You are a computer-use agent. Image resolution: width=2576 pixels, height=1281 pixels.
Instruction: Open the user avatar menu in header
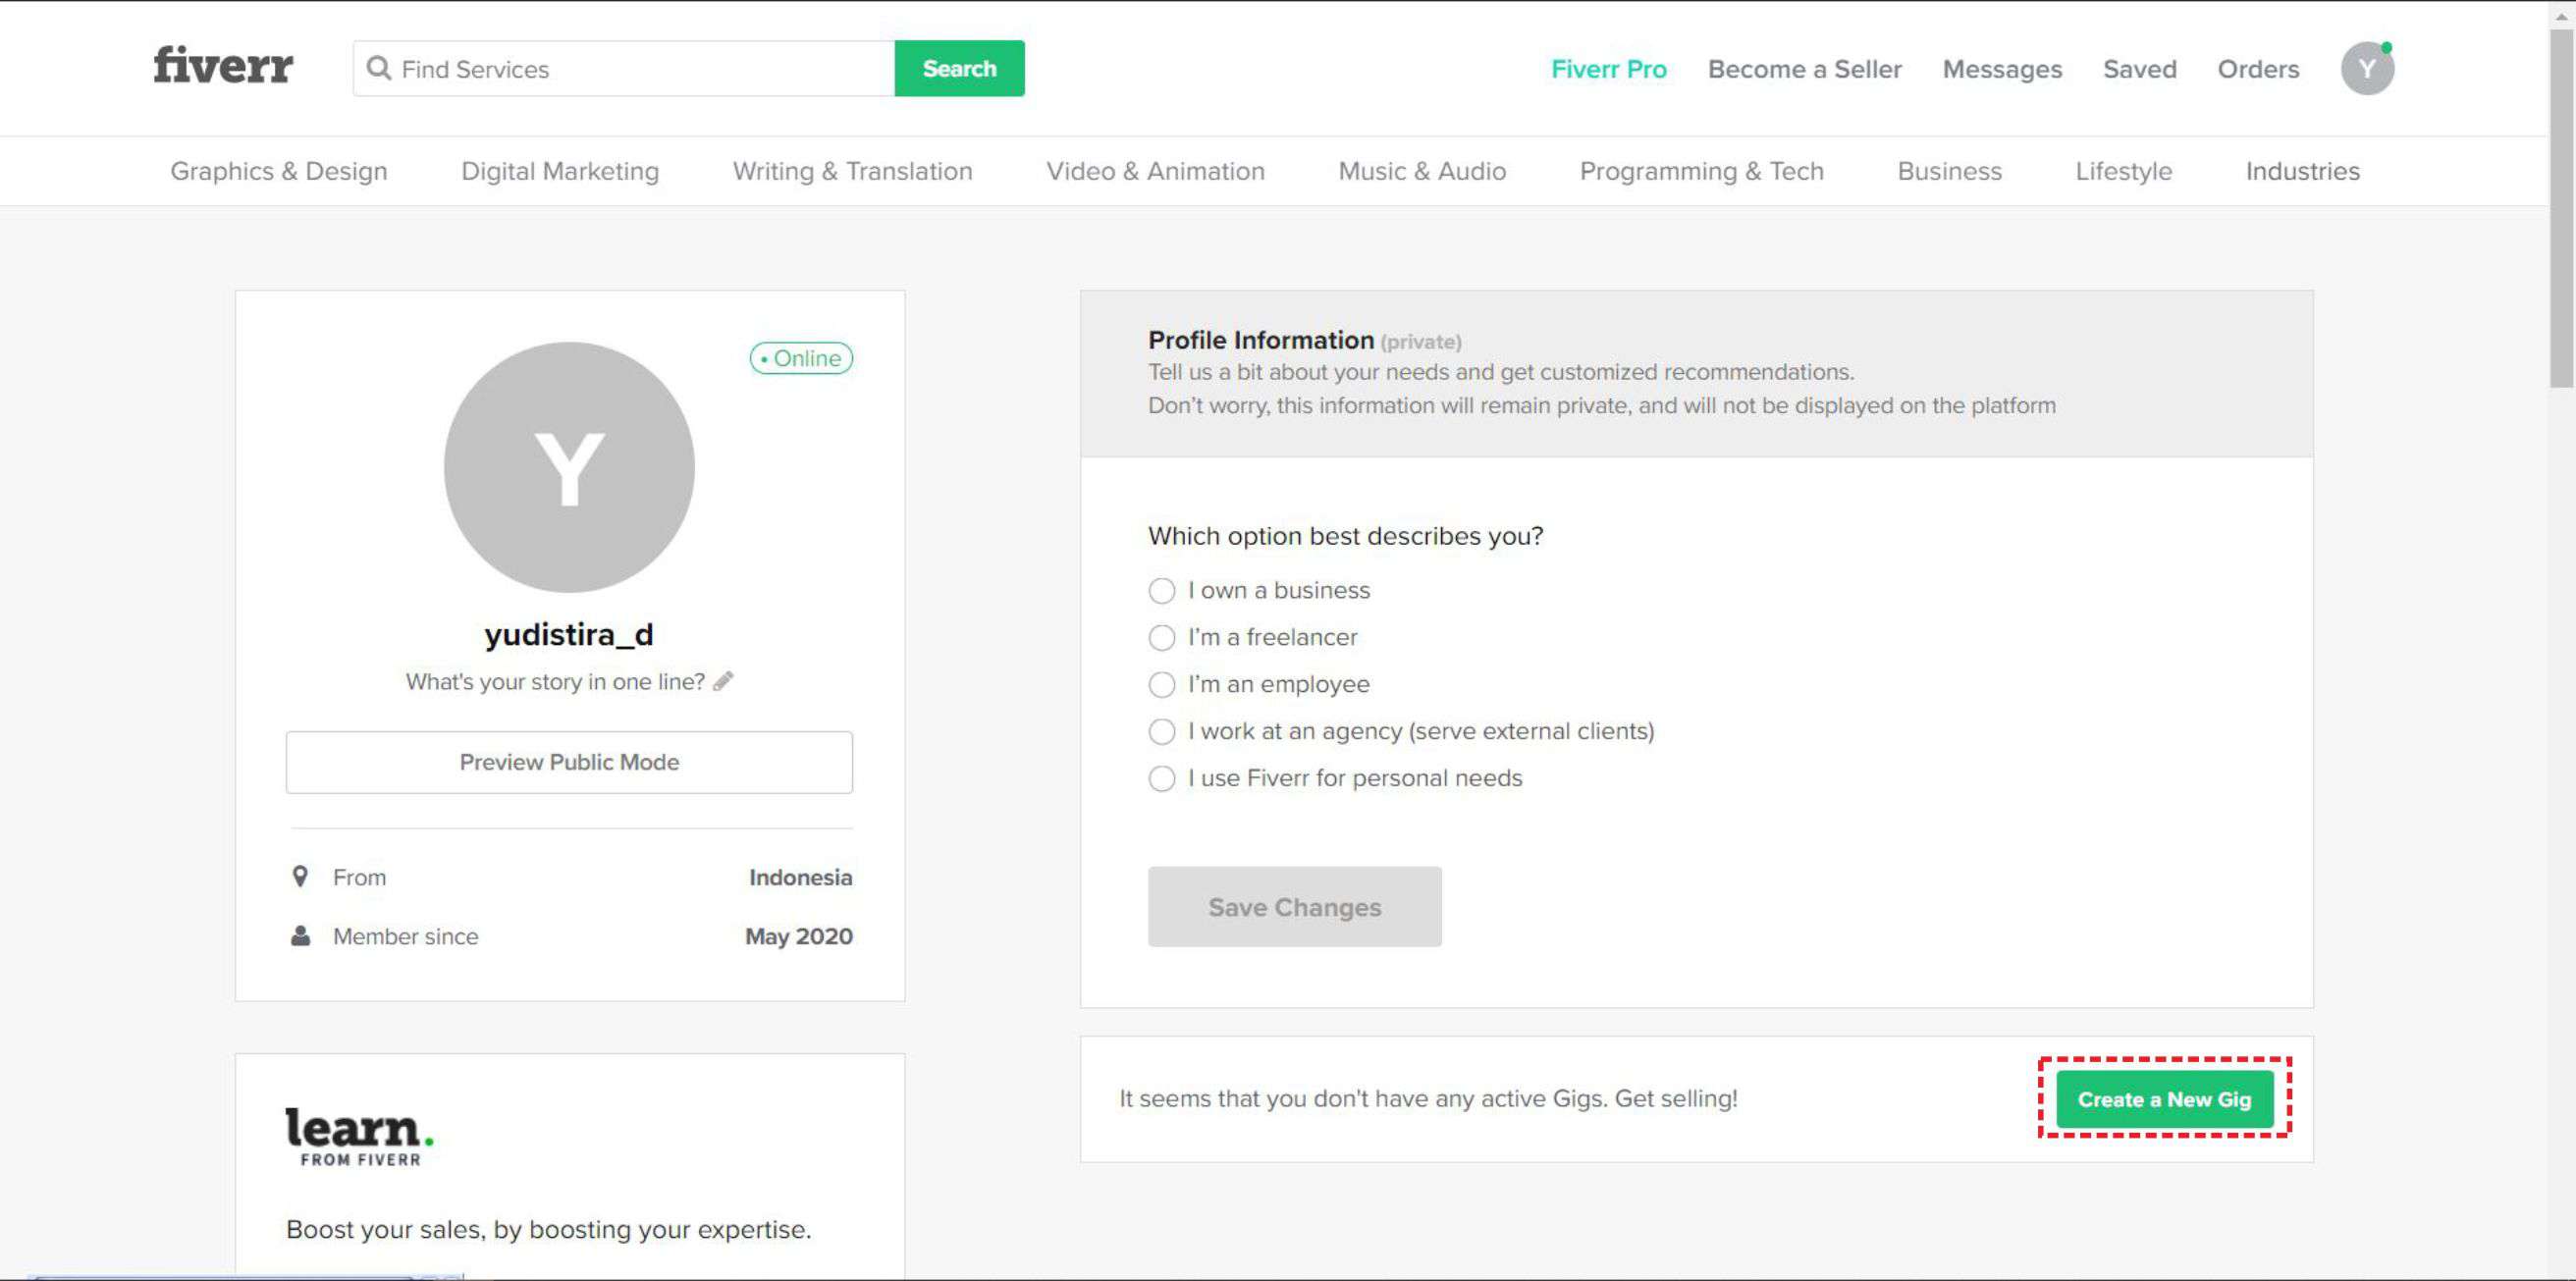pyautogui.click(x=2366, y=68)
